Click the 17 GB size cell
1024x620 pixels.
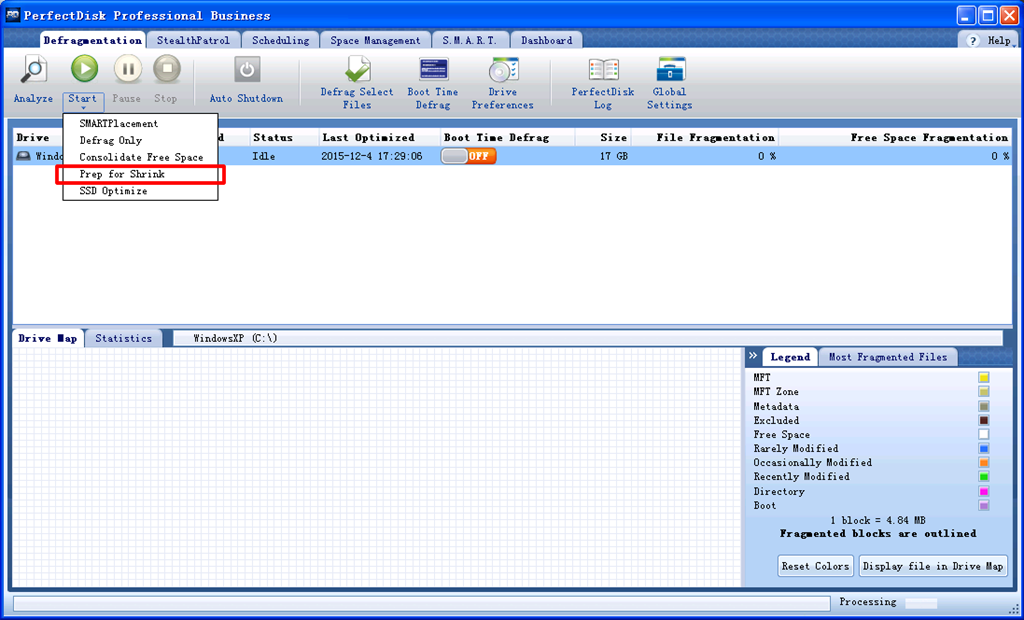(614, 157)
